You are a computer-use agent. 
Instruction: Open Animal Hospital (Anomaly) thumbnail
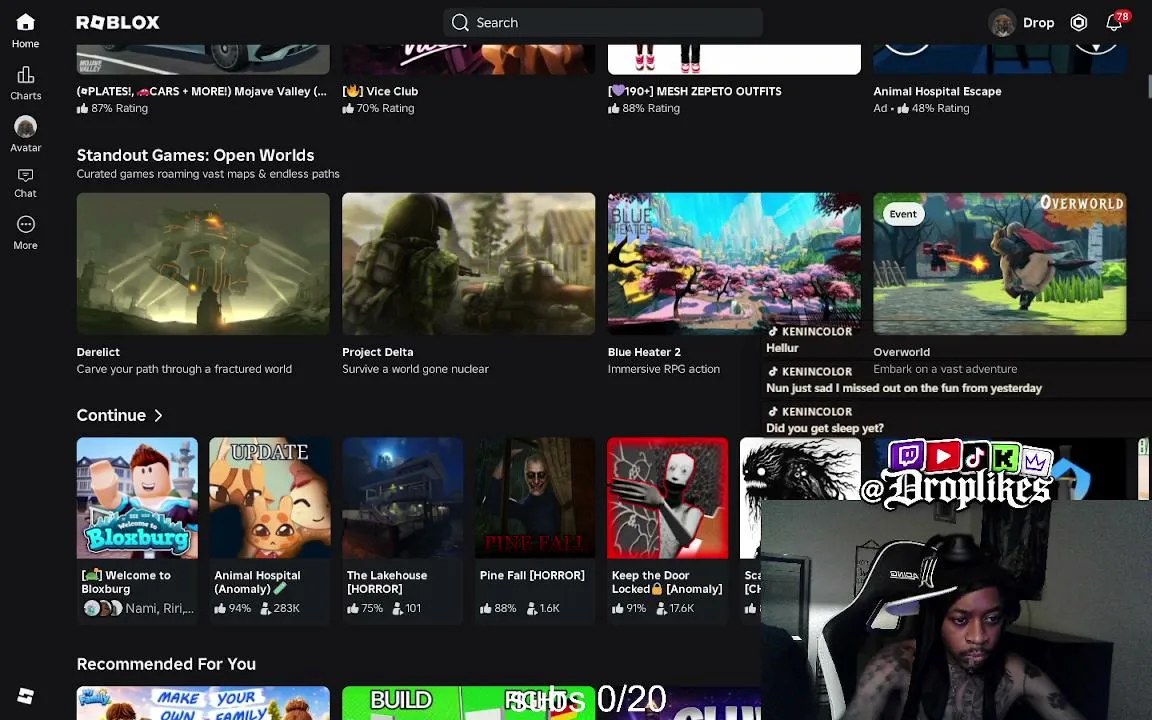(x=270, y=498)
